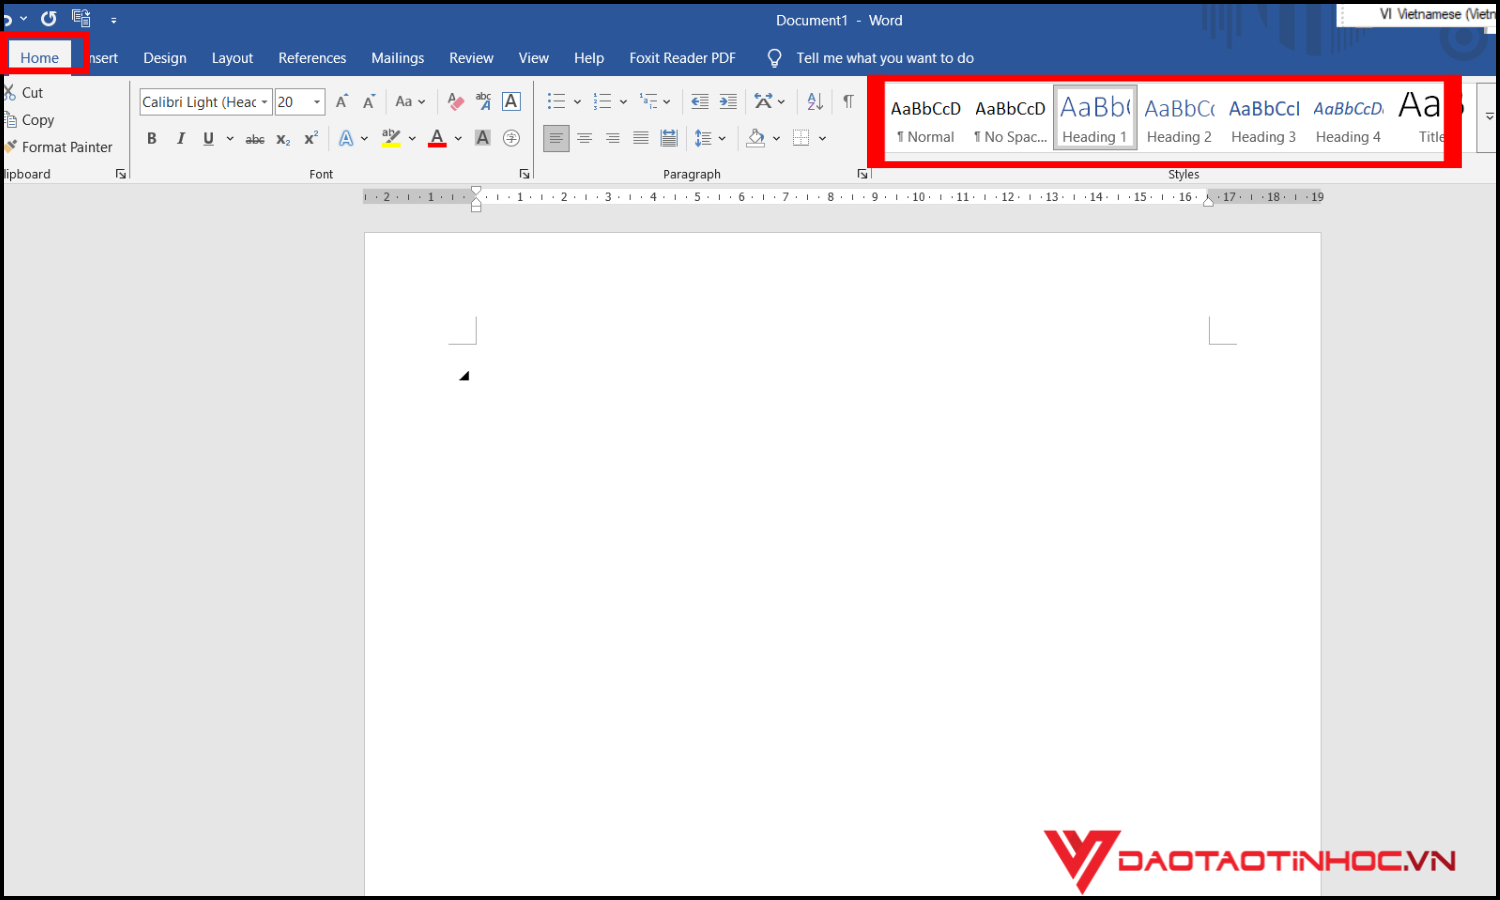Click the red font color button
Image resolution: width=1500 pixels, height=900 pixels.
[437, 139]
